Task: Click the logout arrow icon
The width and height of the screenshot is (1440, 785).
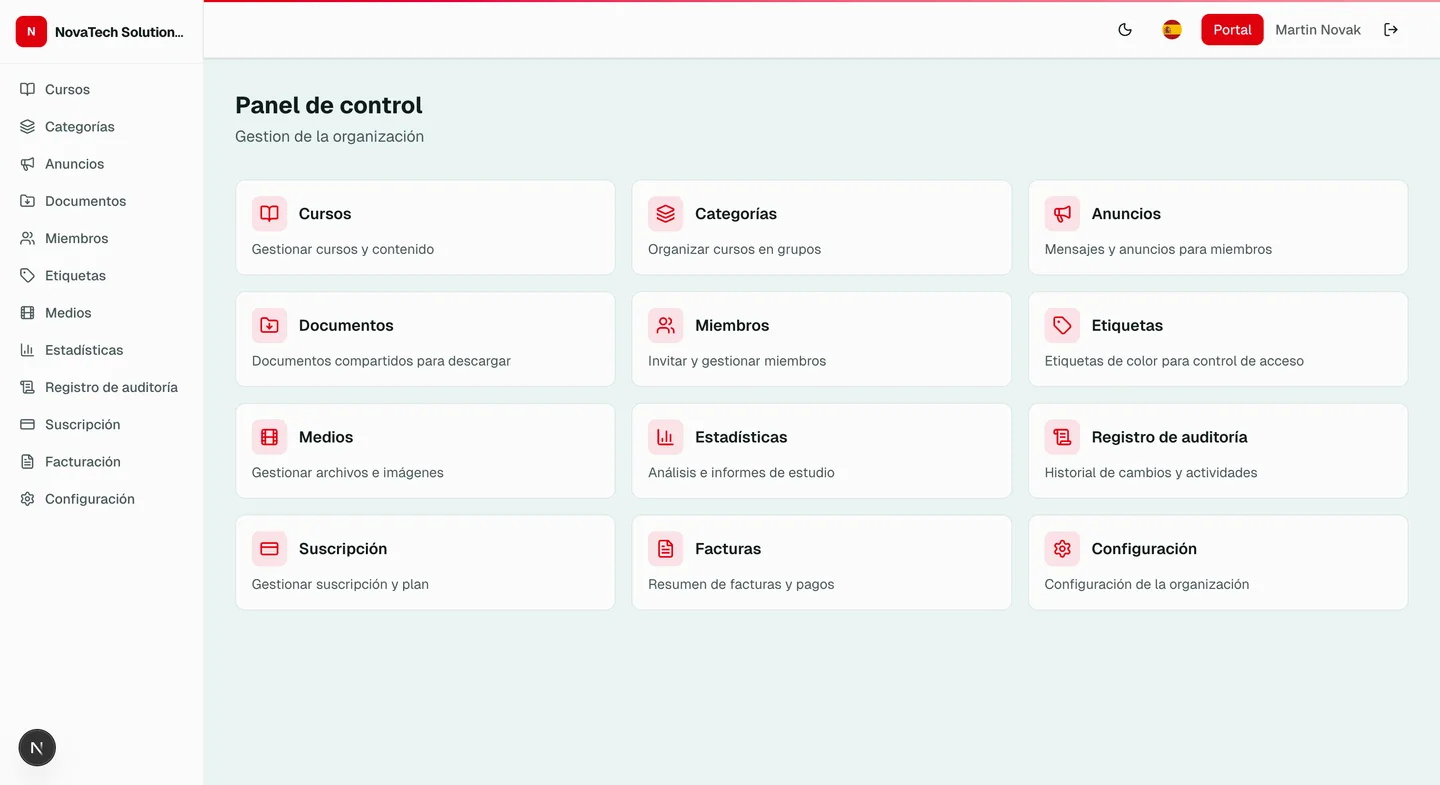Action: [x=1391, y=30]
